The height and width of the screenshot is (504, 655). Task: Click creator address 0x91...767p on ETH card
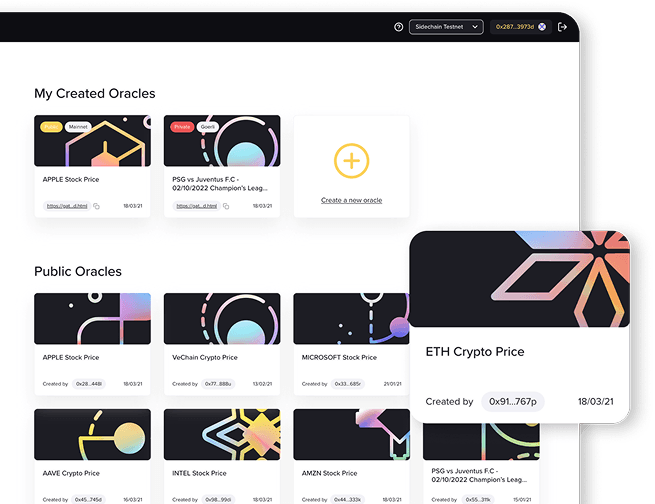pos(513,401)
